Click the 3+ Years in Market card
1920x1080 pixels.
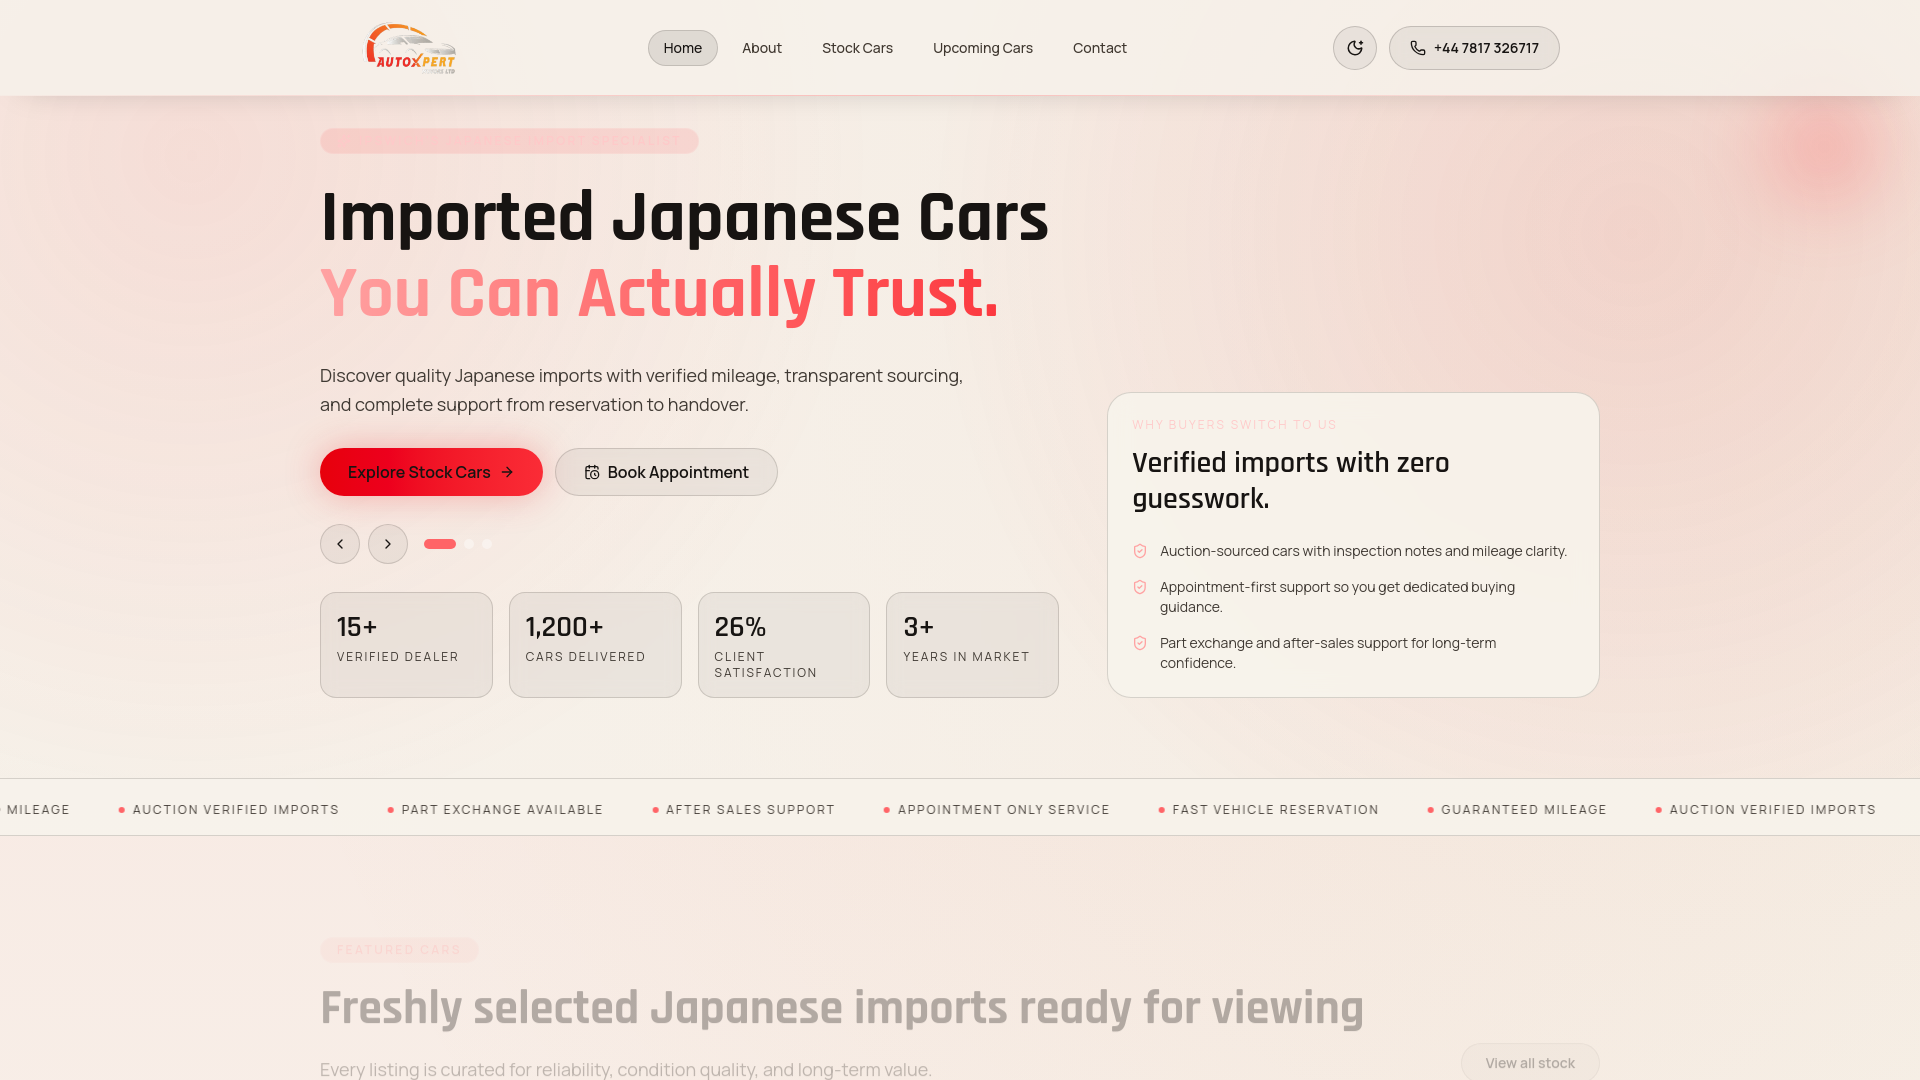[972, 645]
